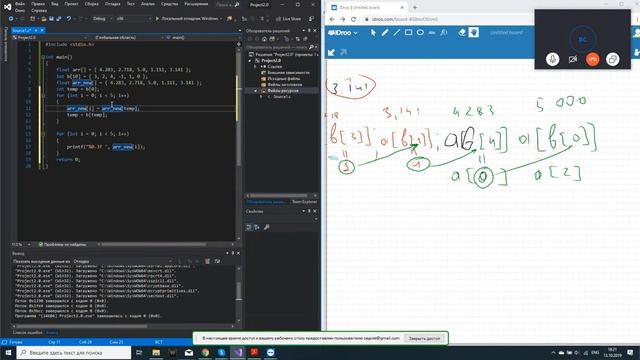The image size is (640, 360).
Task: Collapse the Файлы ресурсов folder
Action: coord(256,91)
